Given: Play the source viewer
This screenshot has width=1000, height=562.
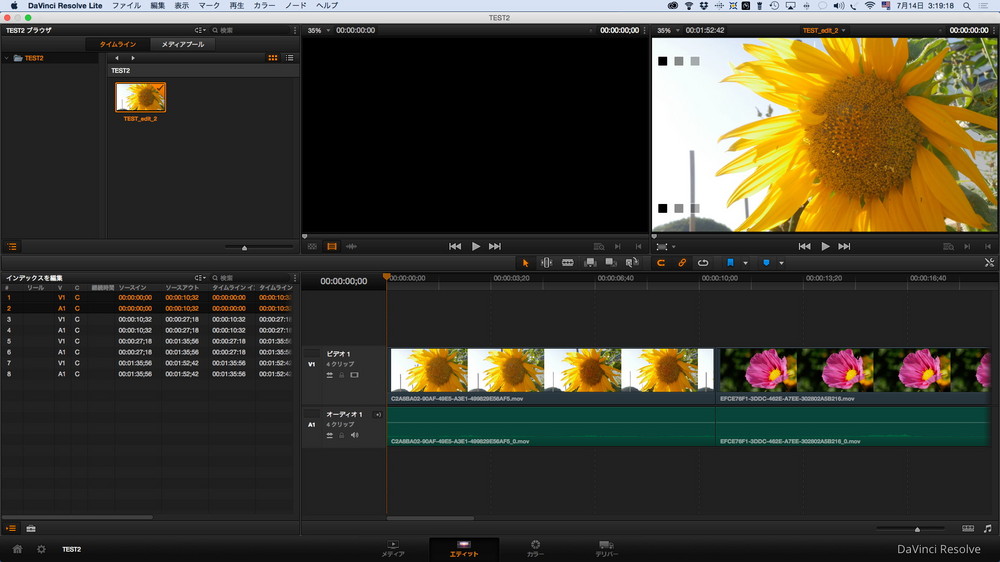Looking at the screenshot, I should pos(476,246).
